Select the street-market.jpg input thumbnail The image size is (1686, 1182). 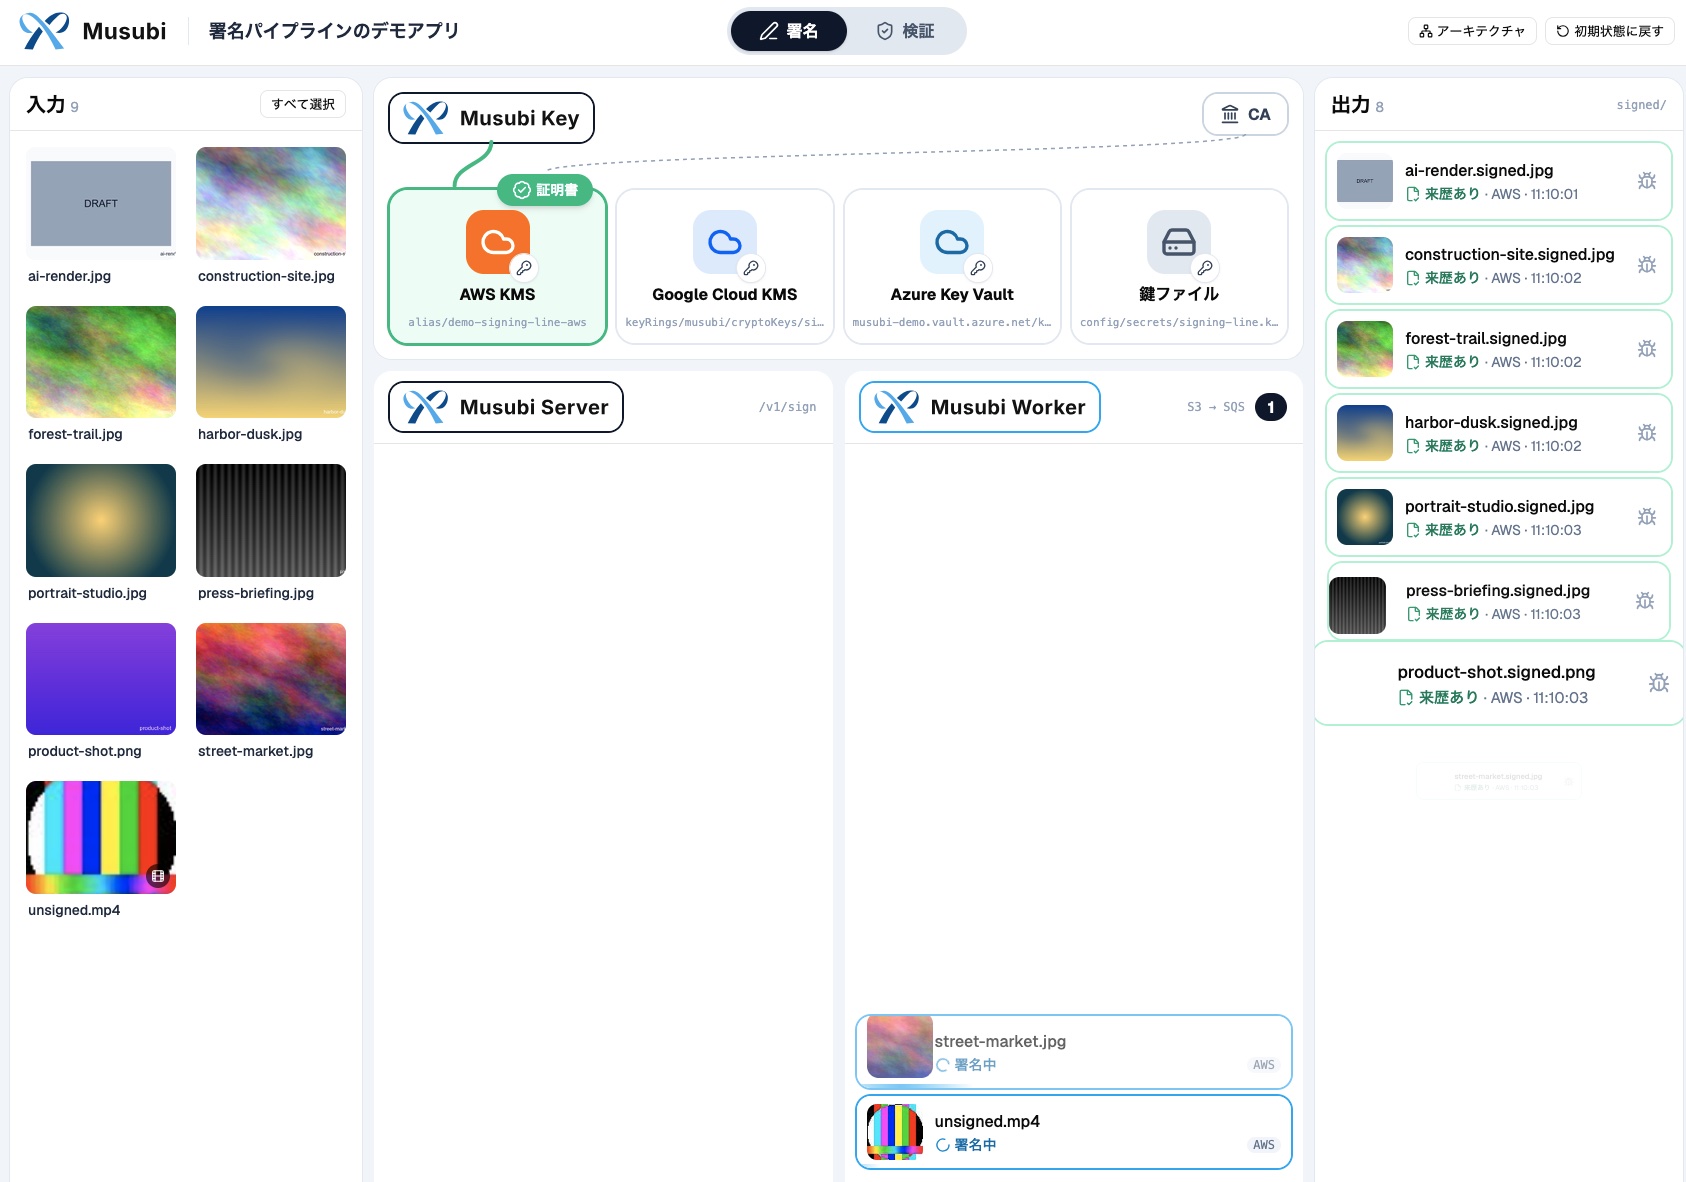271,679
